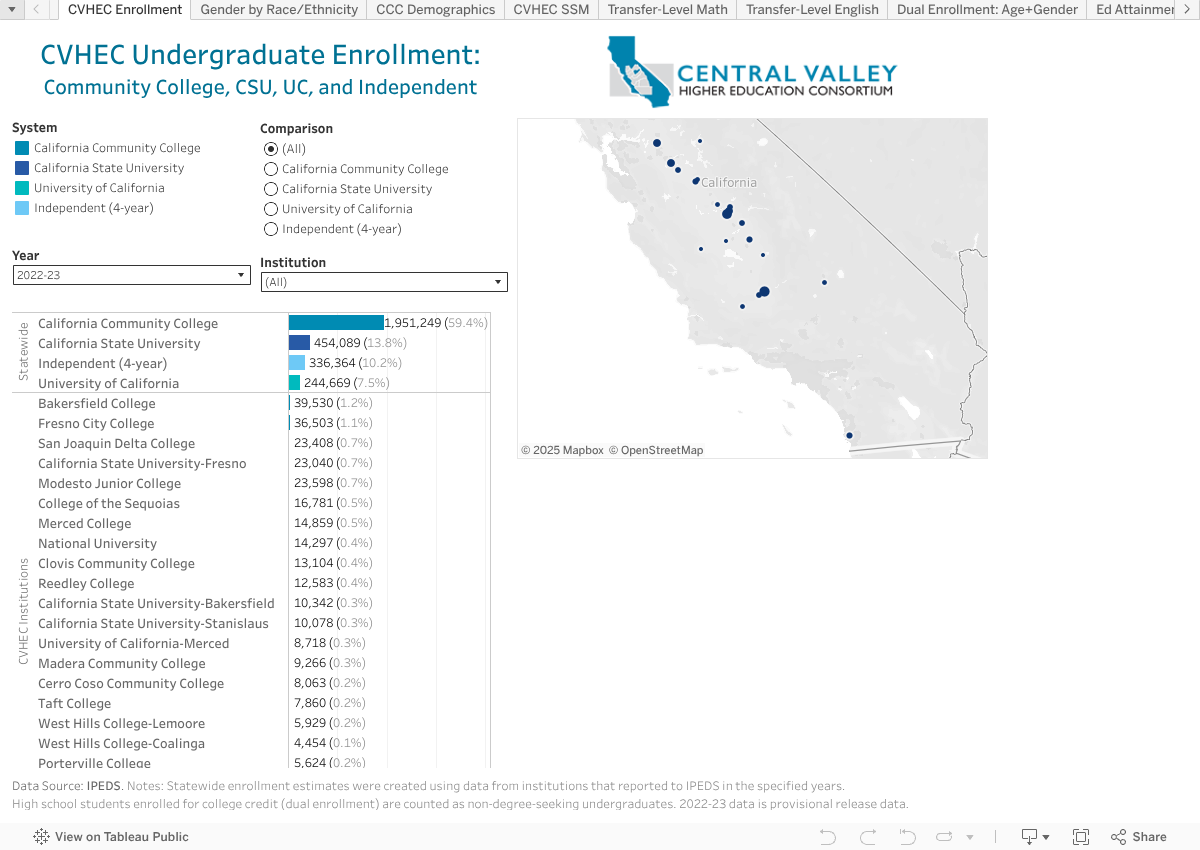The image size is (1200, 850).
Task: Undo the last dashboard action
Action: 827,837
